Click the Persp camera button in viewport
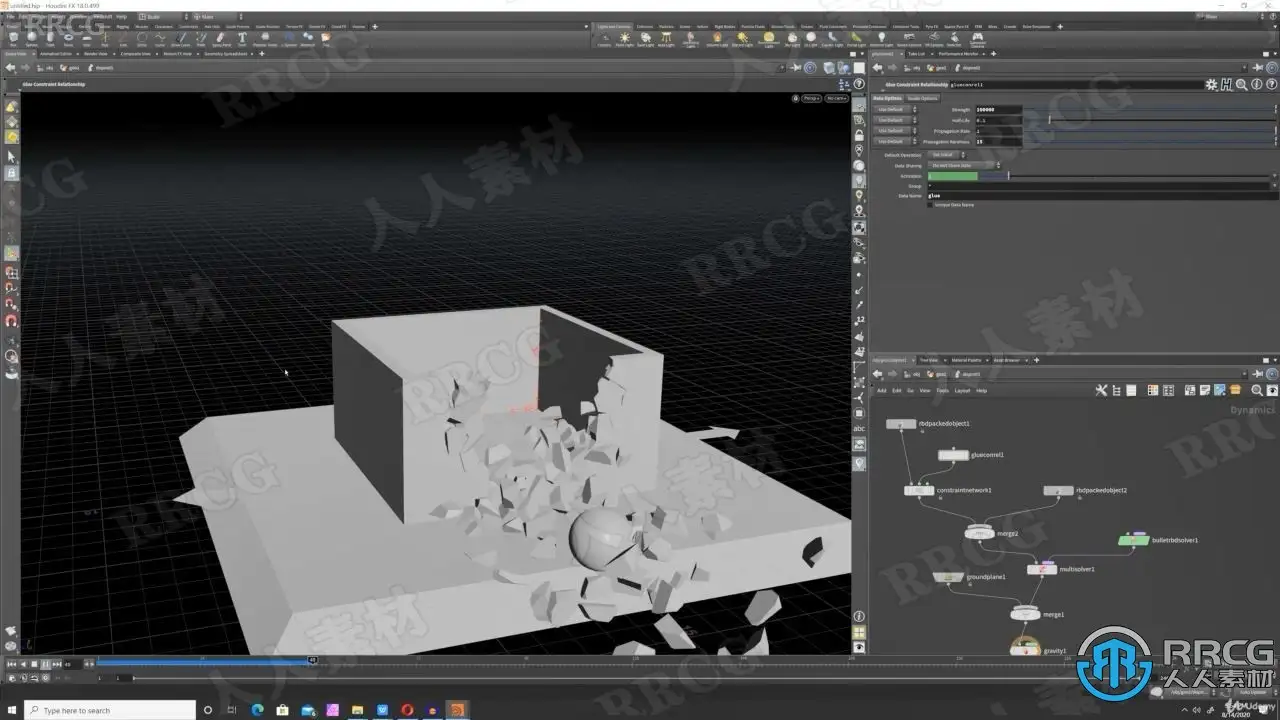1280x720 pixels. pyautogui.click(x=811, y=98)
